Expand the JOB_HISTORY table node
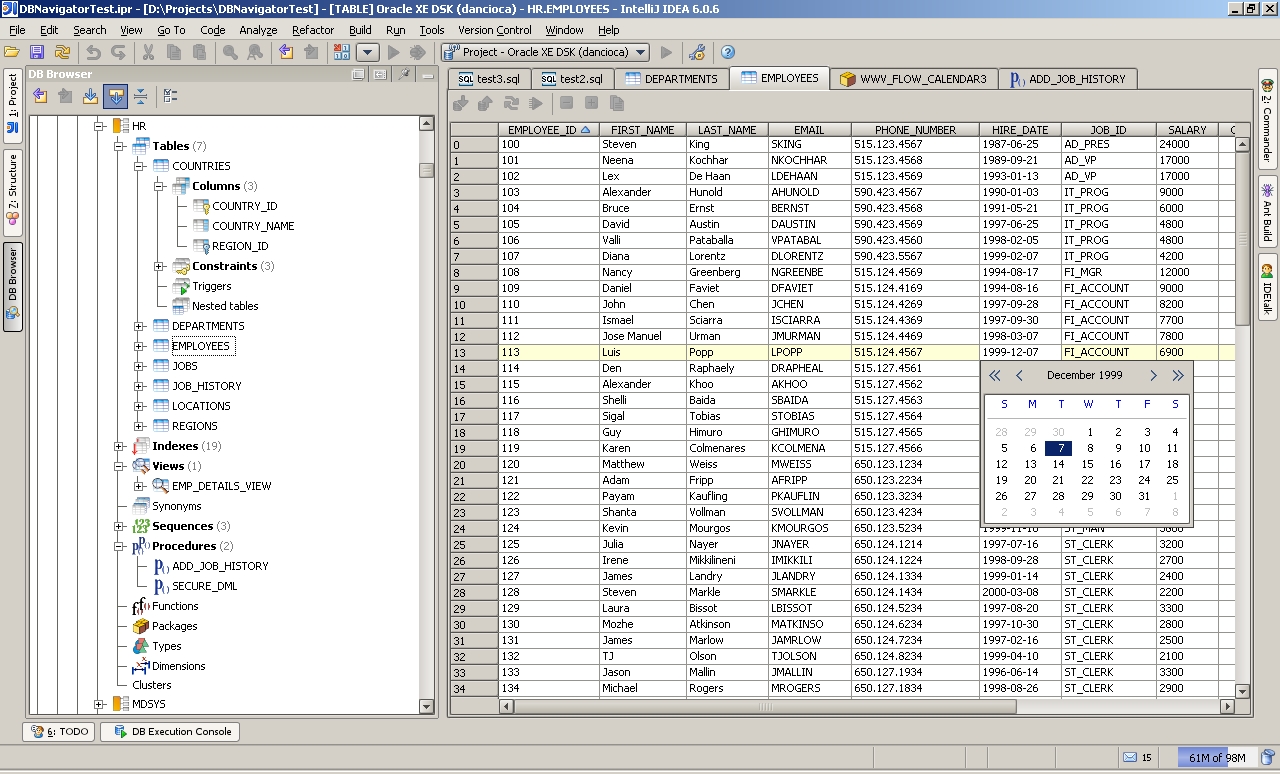 pyautogui.click(x=139, y=386)
